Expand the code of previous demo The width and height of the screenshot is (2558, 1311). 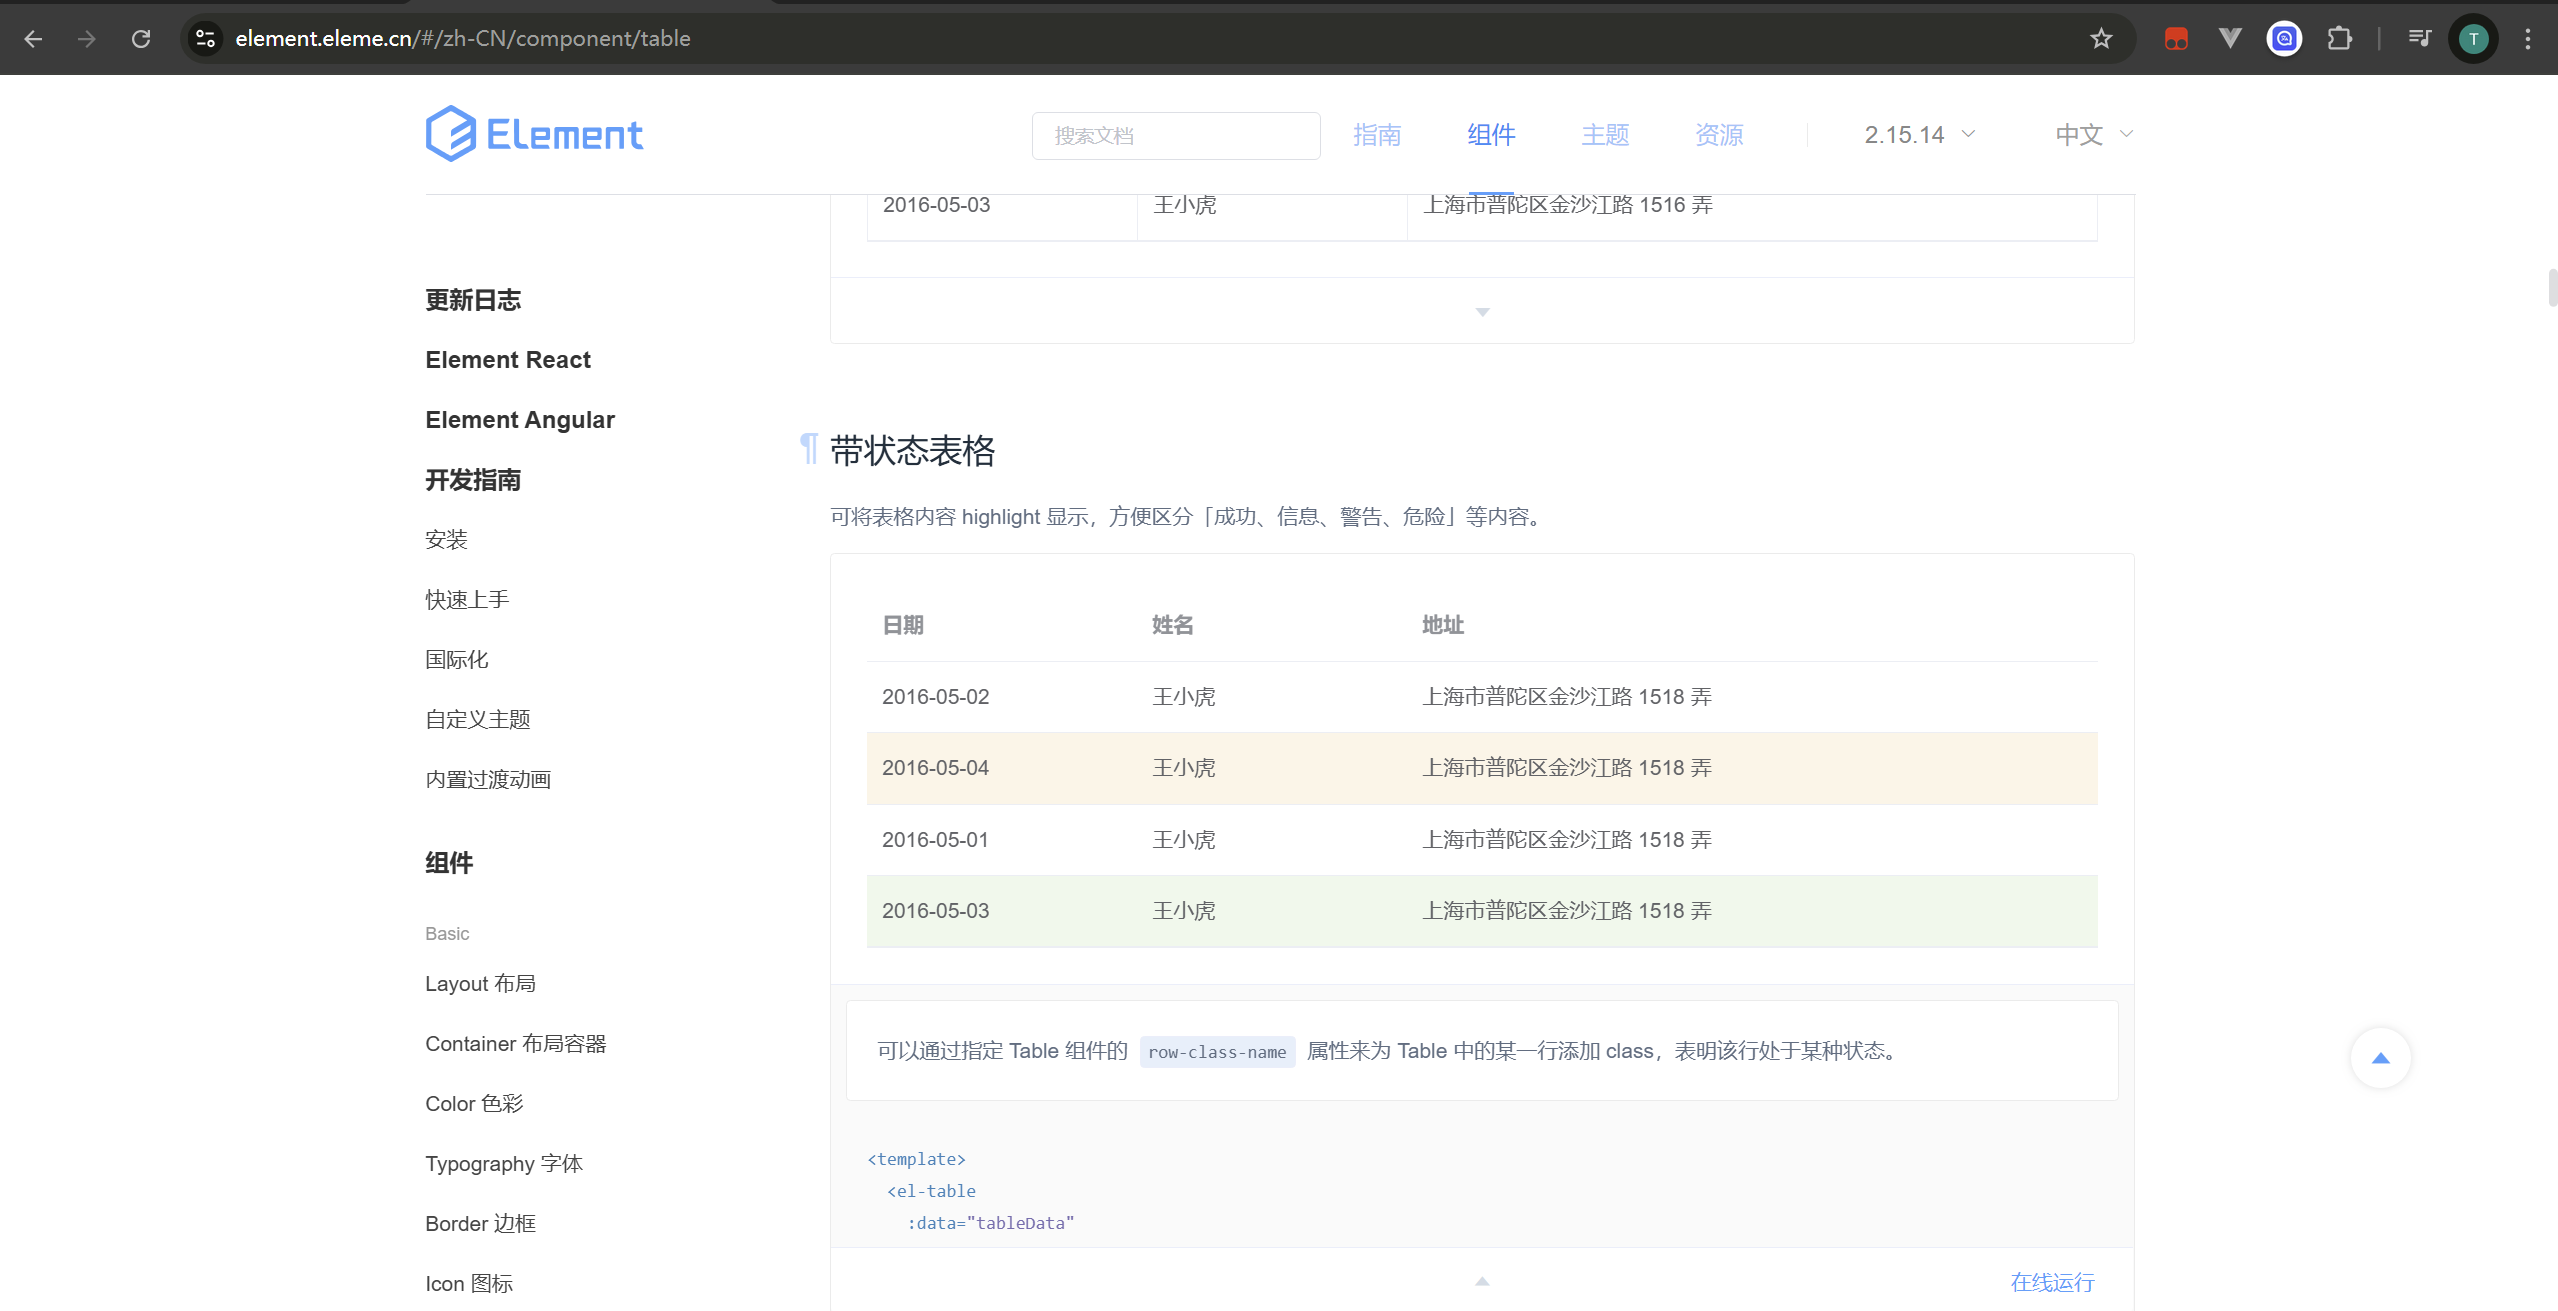click(1482, 312)
